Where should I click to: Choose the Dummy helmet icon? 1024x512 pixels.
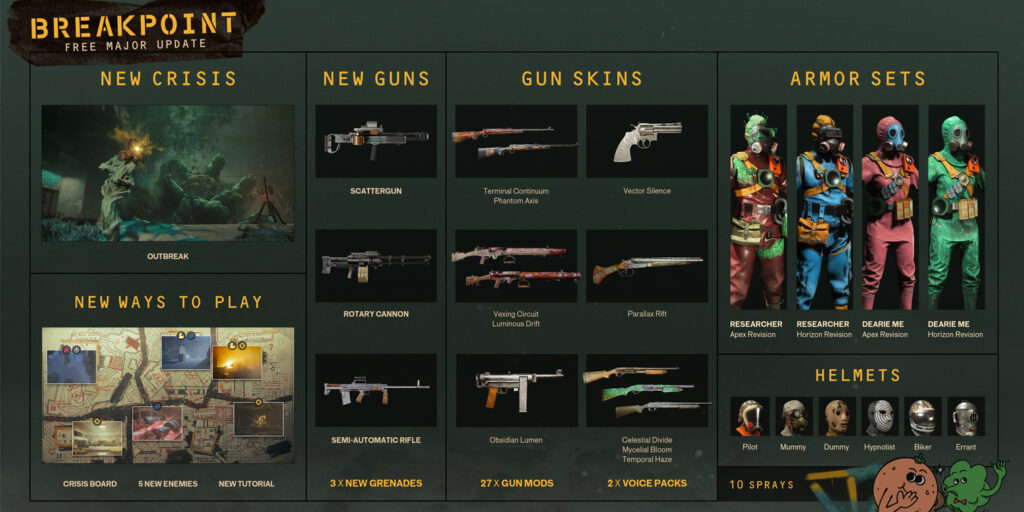(x=836, y=417)
